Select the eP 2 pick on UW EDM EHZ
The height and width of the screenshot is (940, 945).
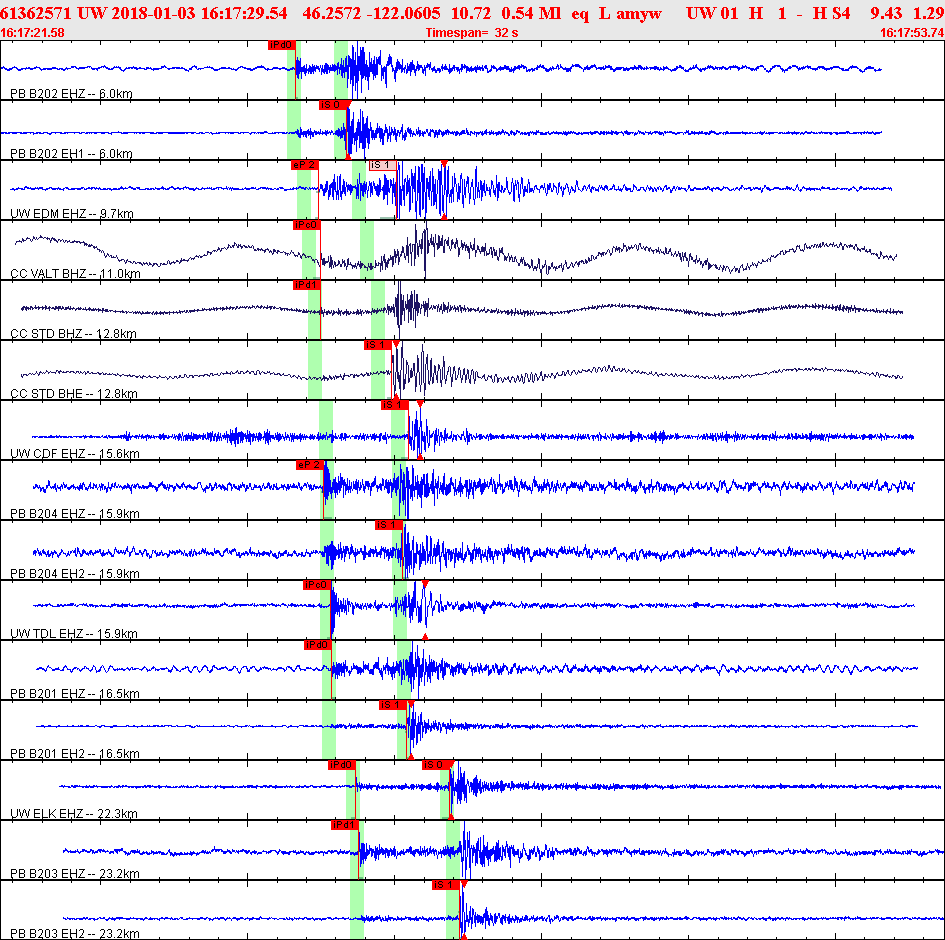click(304, 165)
